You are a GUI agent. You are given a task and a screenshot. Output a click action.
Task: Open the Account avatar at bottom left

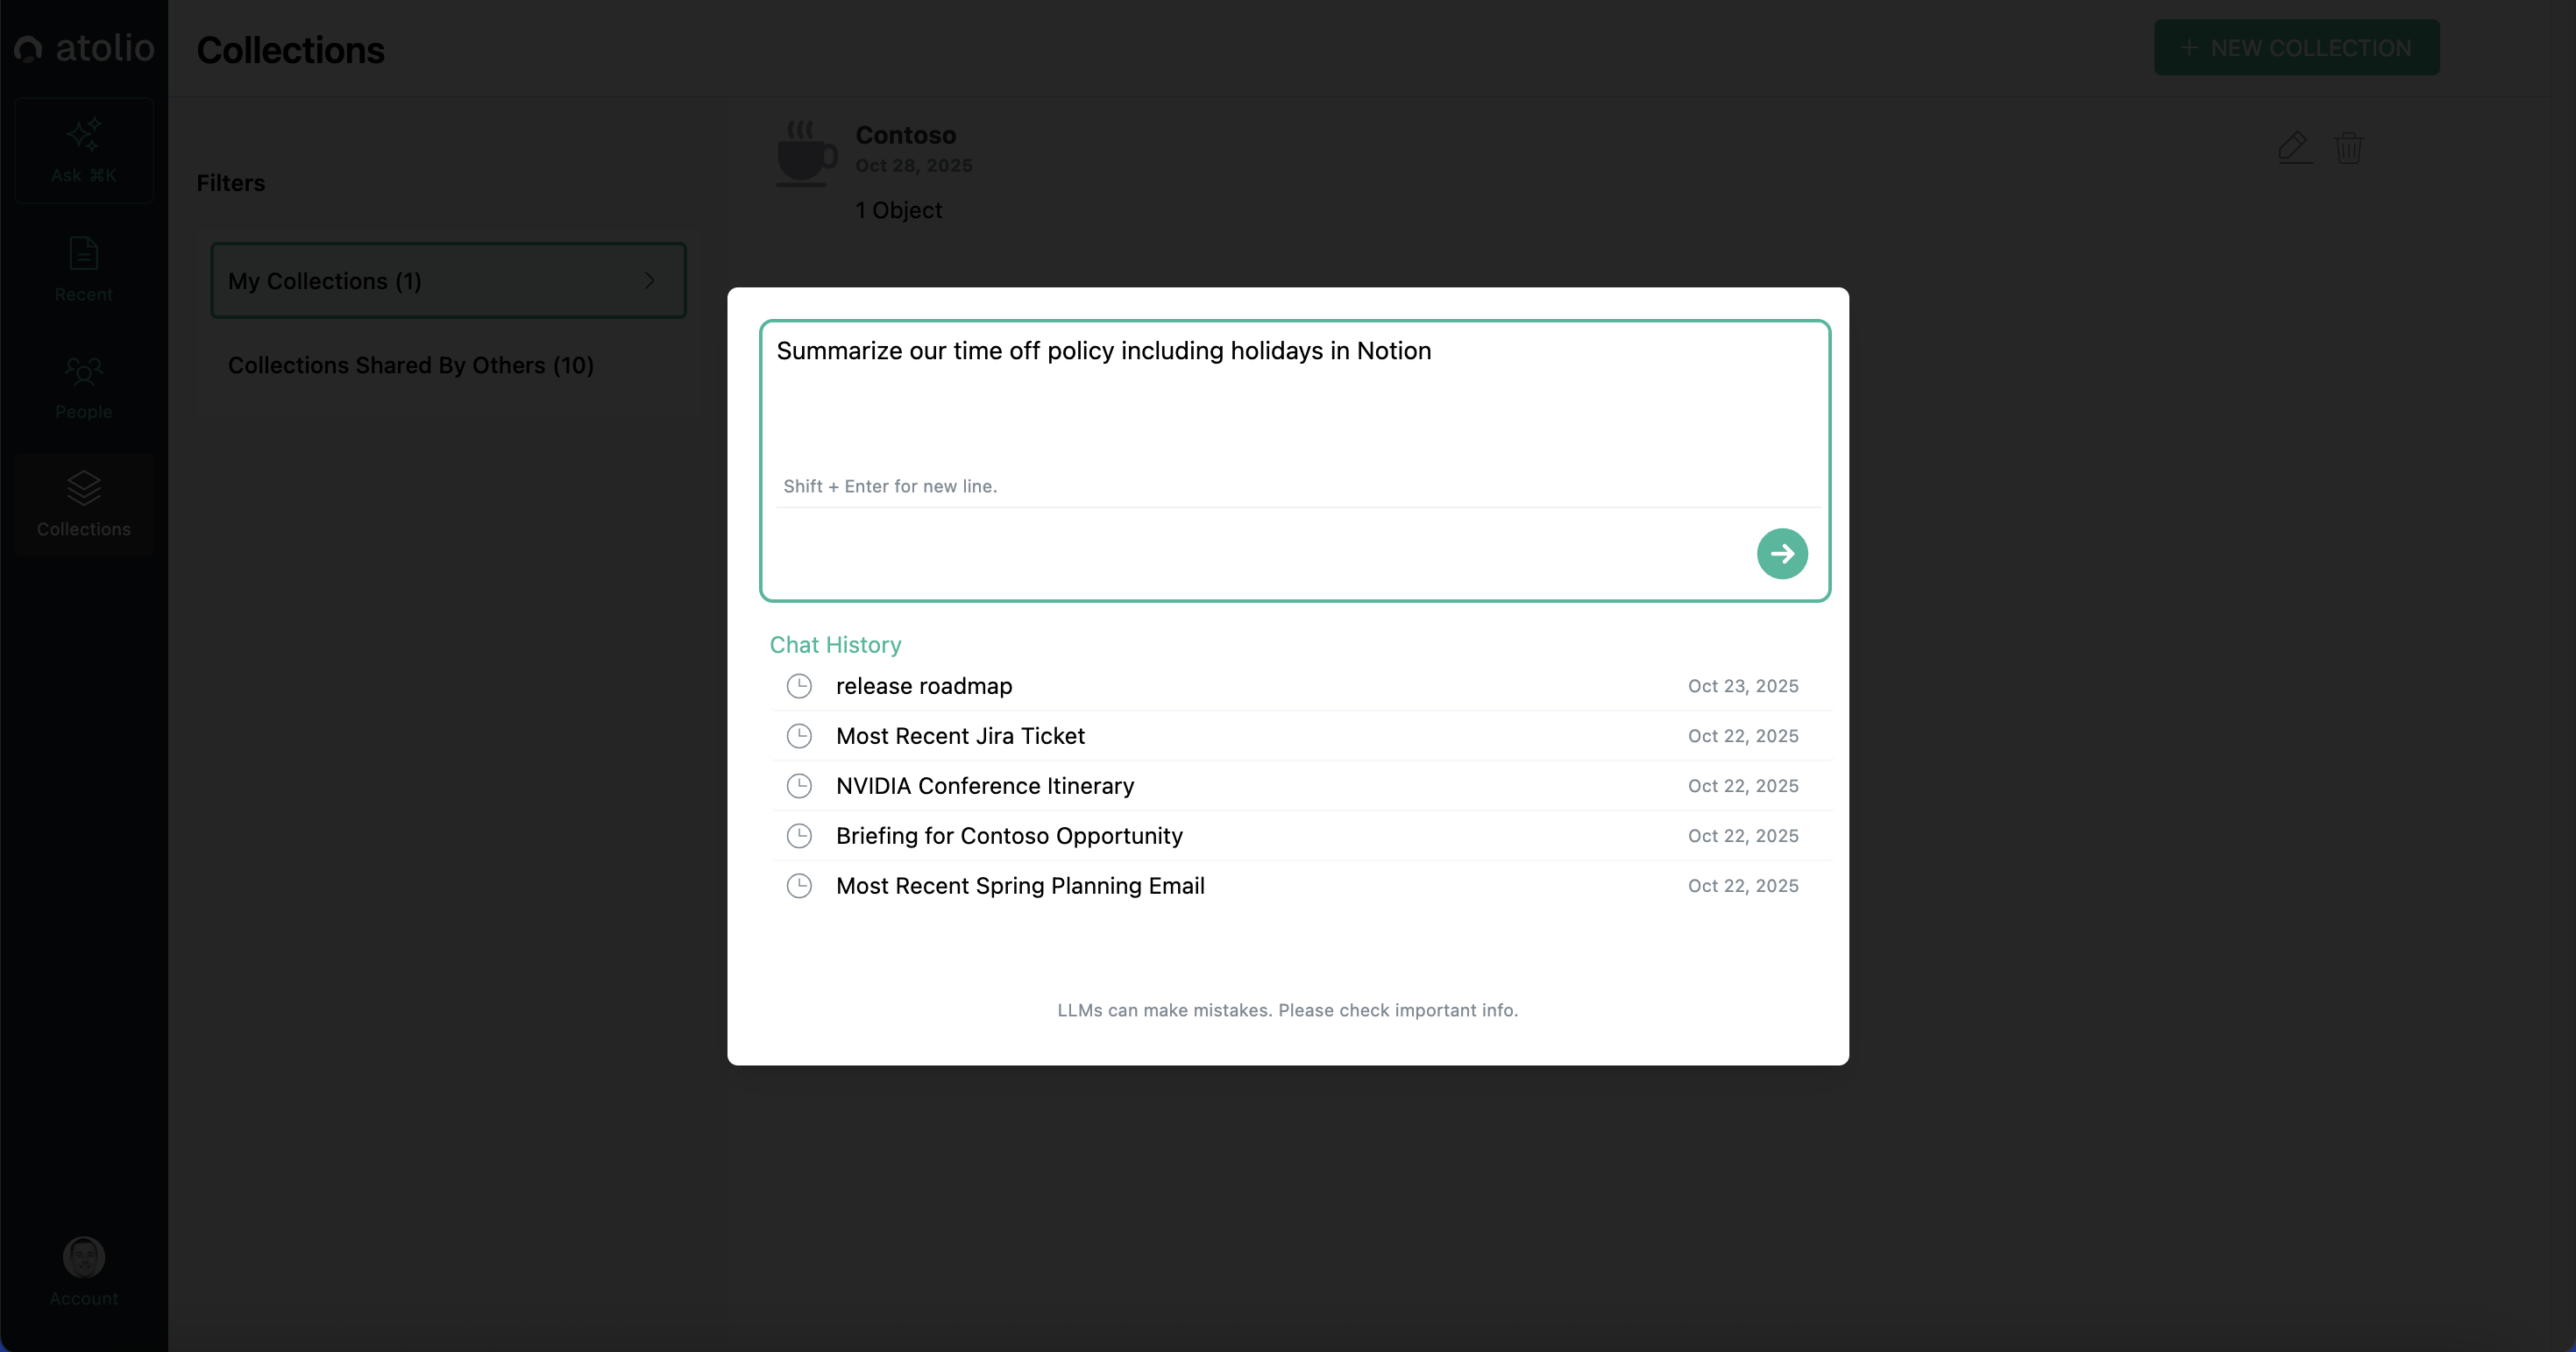84,1257
